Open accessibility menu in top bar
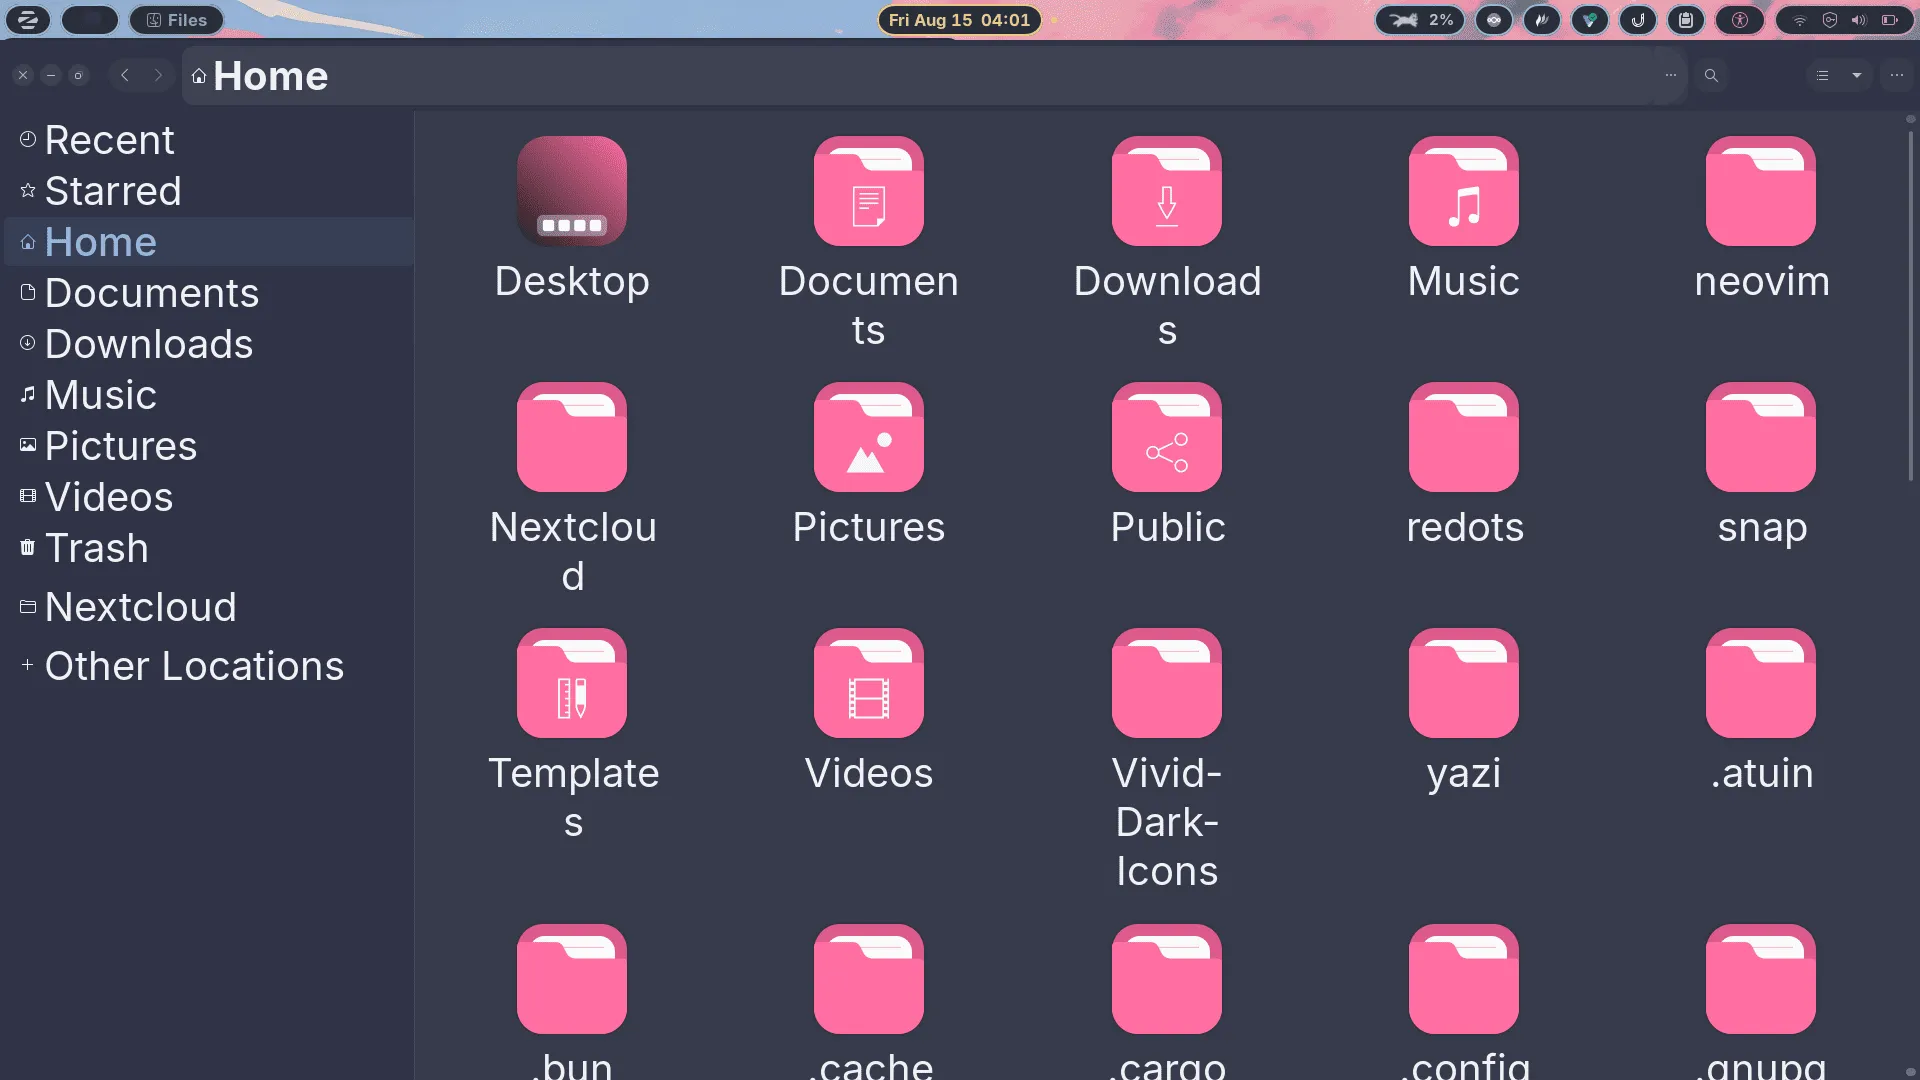 1740,20
